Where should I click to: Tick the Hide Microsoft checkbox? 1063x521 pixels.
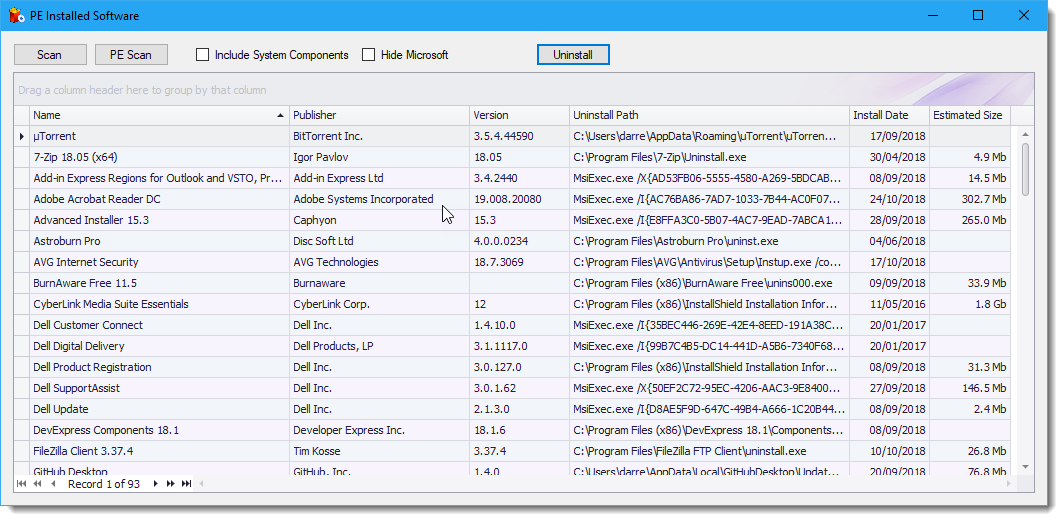pyautogui.click(x=369, y=55)
